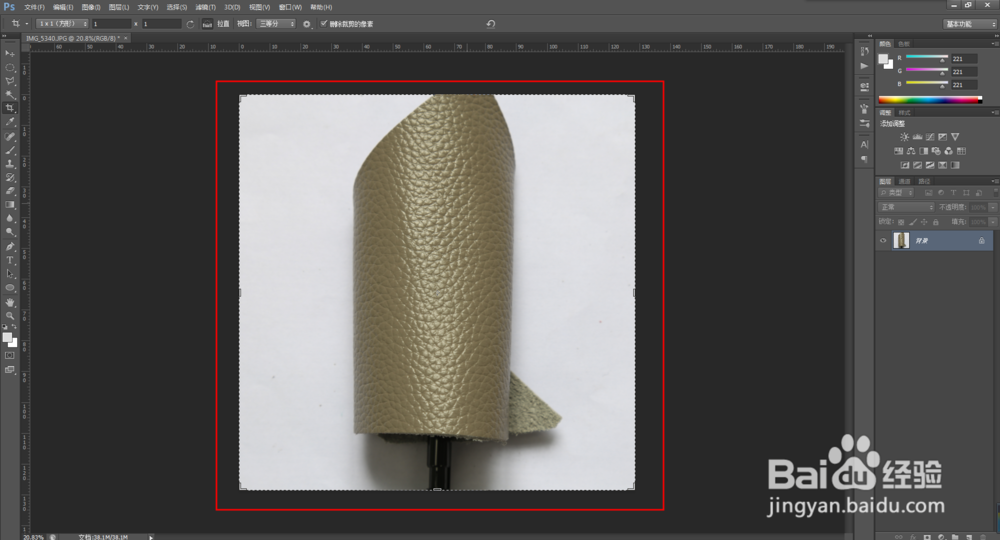Select the Healing Brush tool

click(x=10, y=136)
